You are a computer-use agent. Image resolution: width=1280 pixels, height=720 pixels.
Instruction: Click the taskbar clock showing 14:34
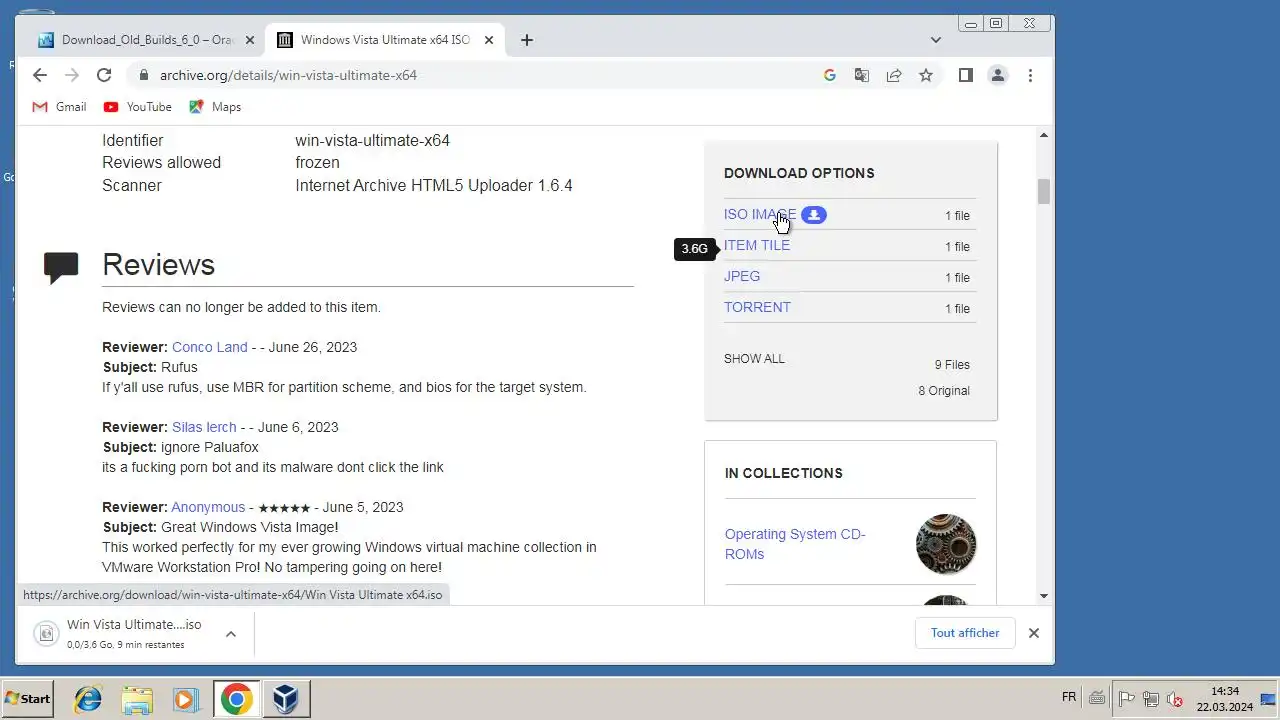point(1224,698)
